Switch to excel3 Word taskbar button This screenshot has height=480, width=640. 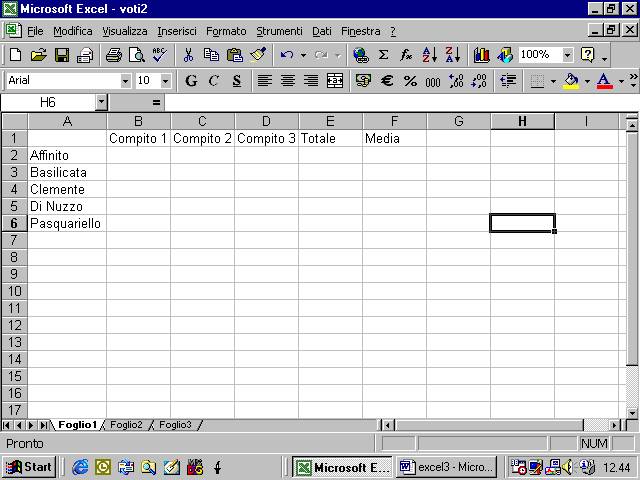447,467
